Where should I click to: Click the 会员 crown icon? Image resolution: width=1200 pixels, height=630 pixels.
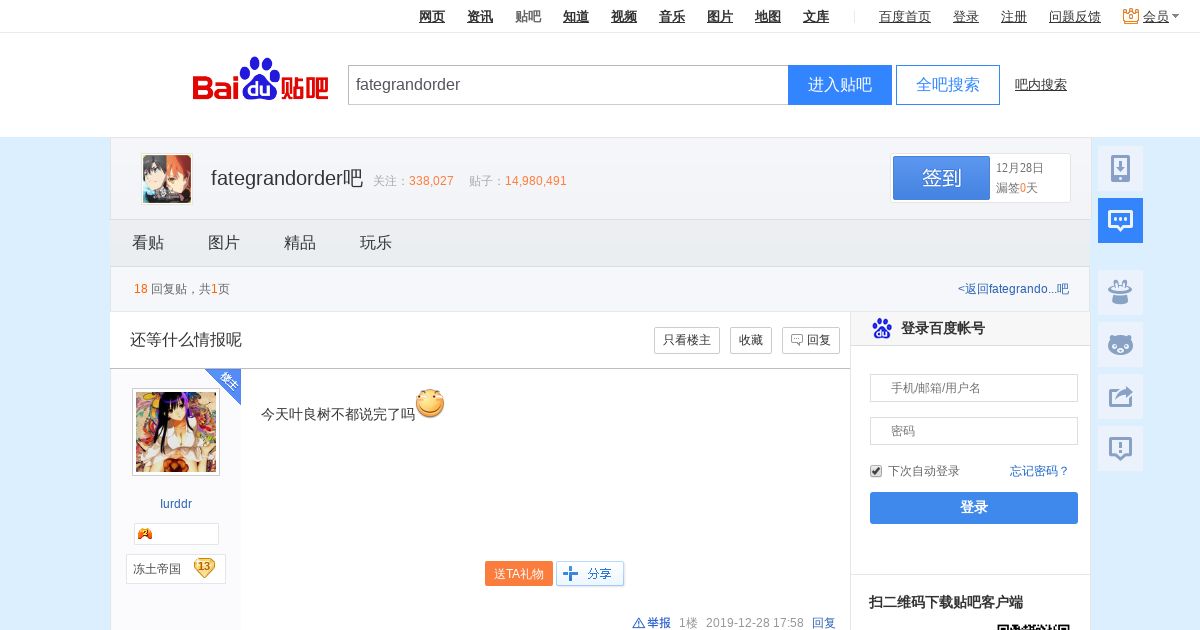point(1131,16)
